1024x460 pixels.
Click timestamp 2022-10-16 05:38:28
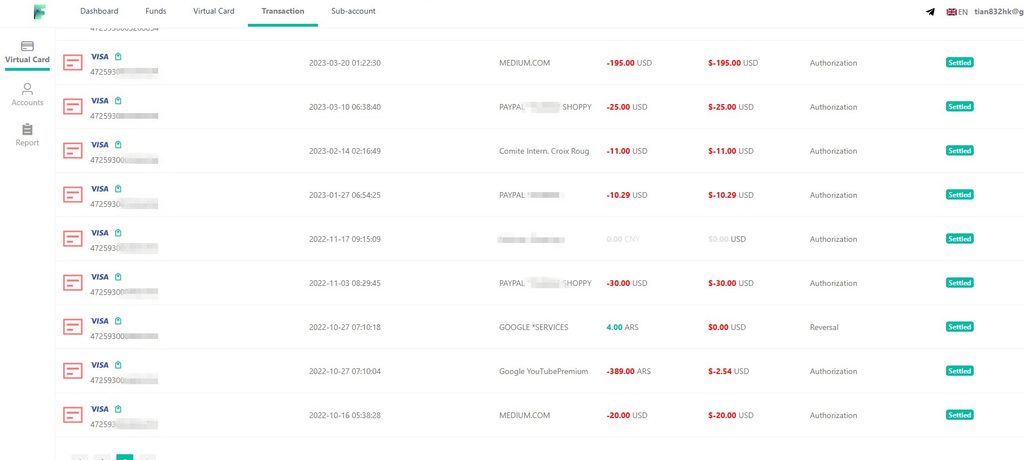[345, 415]
